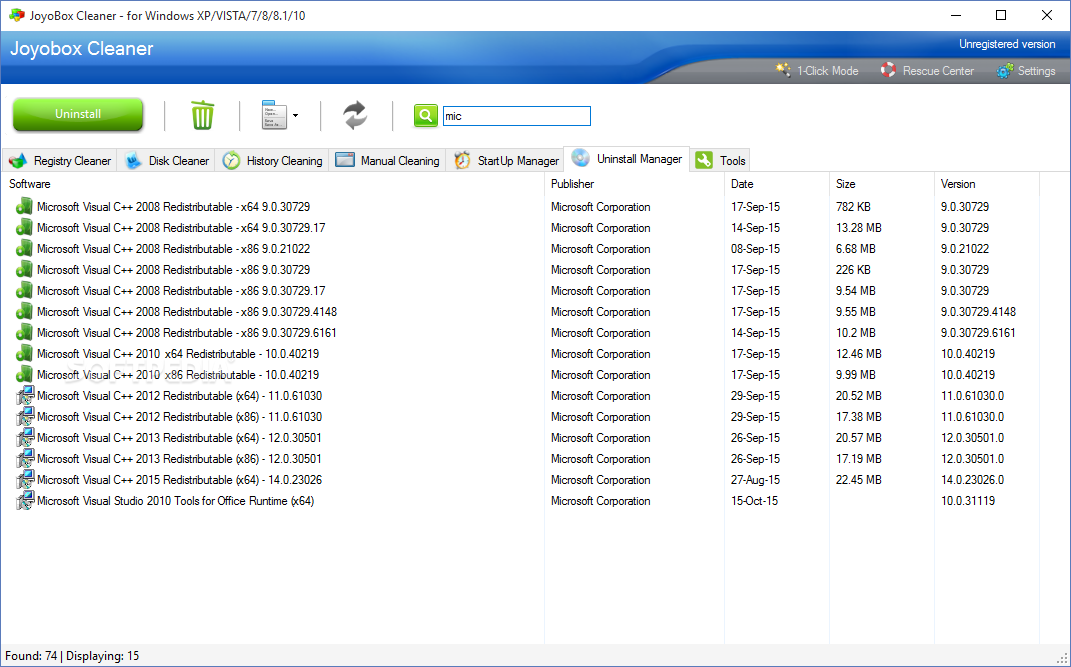This screenshot has height=667, width=1071.
Task: Switch to the Disk Cleaner tab
Action: pyautogui.click(x=166, y=160)
